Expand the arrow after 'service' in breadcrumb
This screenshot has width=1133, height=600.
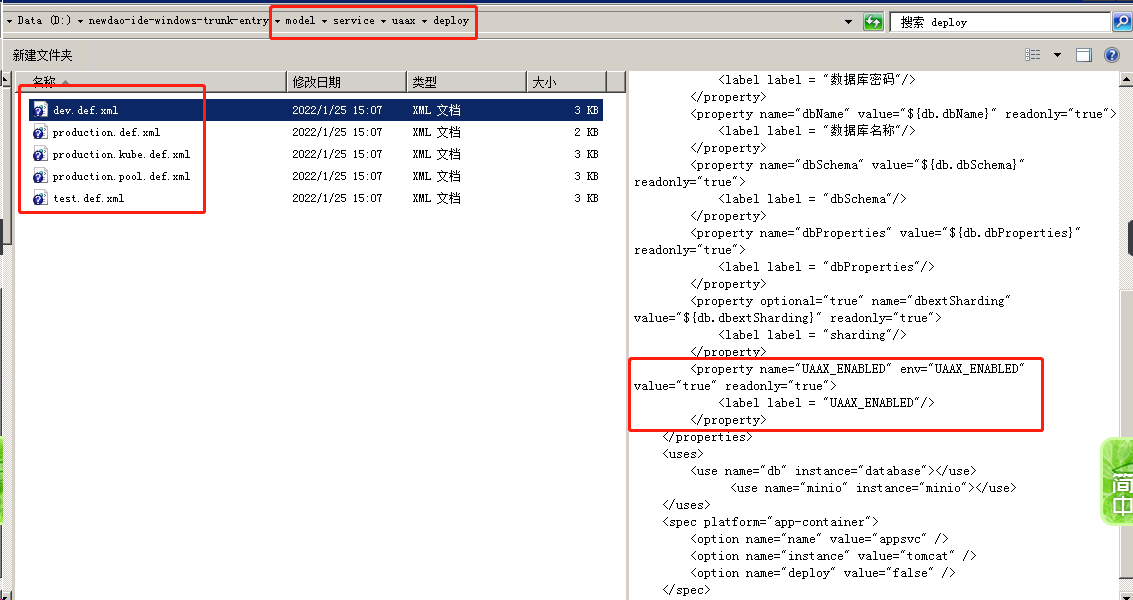click(x=382, y=21)
